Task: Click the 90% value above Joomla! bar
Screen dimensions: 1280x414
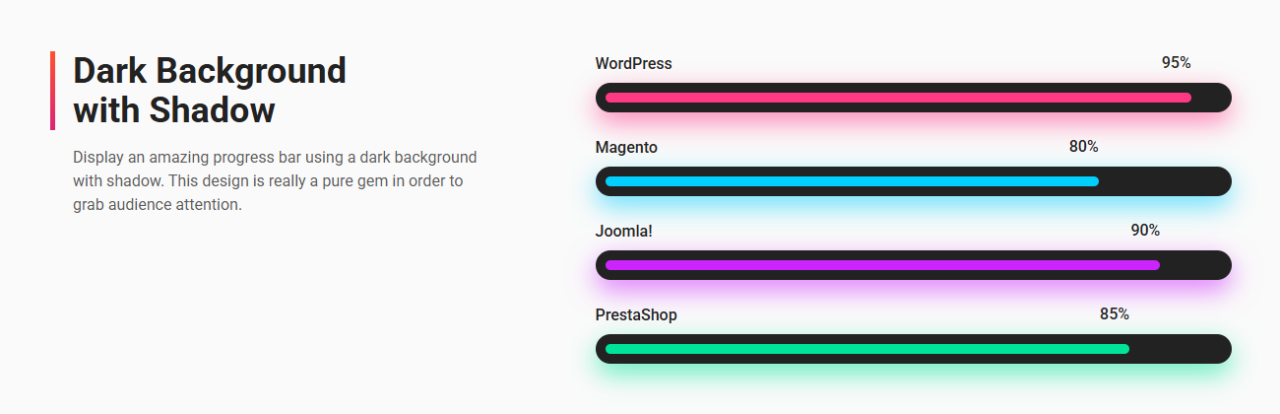Action: 1145,231
